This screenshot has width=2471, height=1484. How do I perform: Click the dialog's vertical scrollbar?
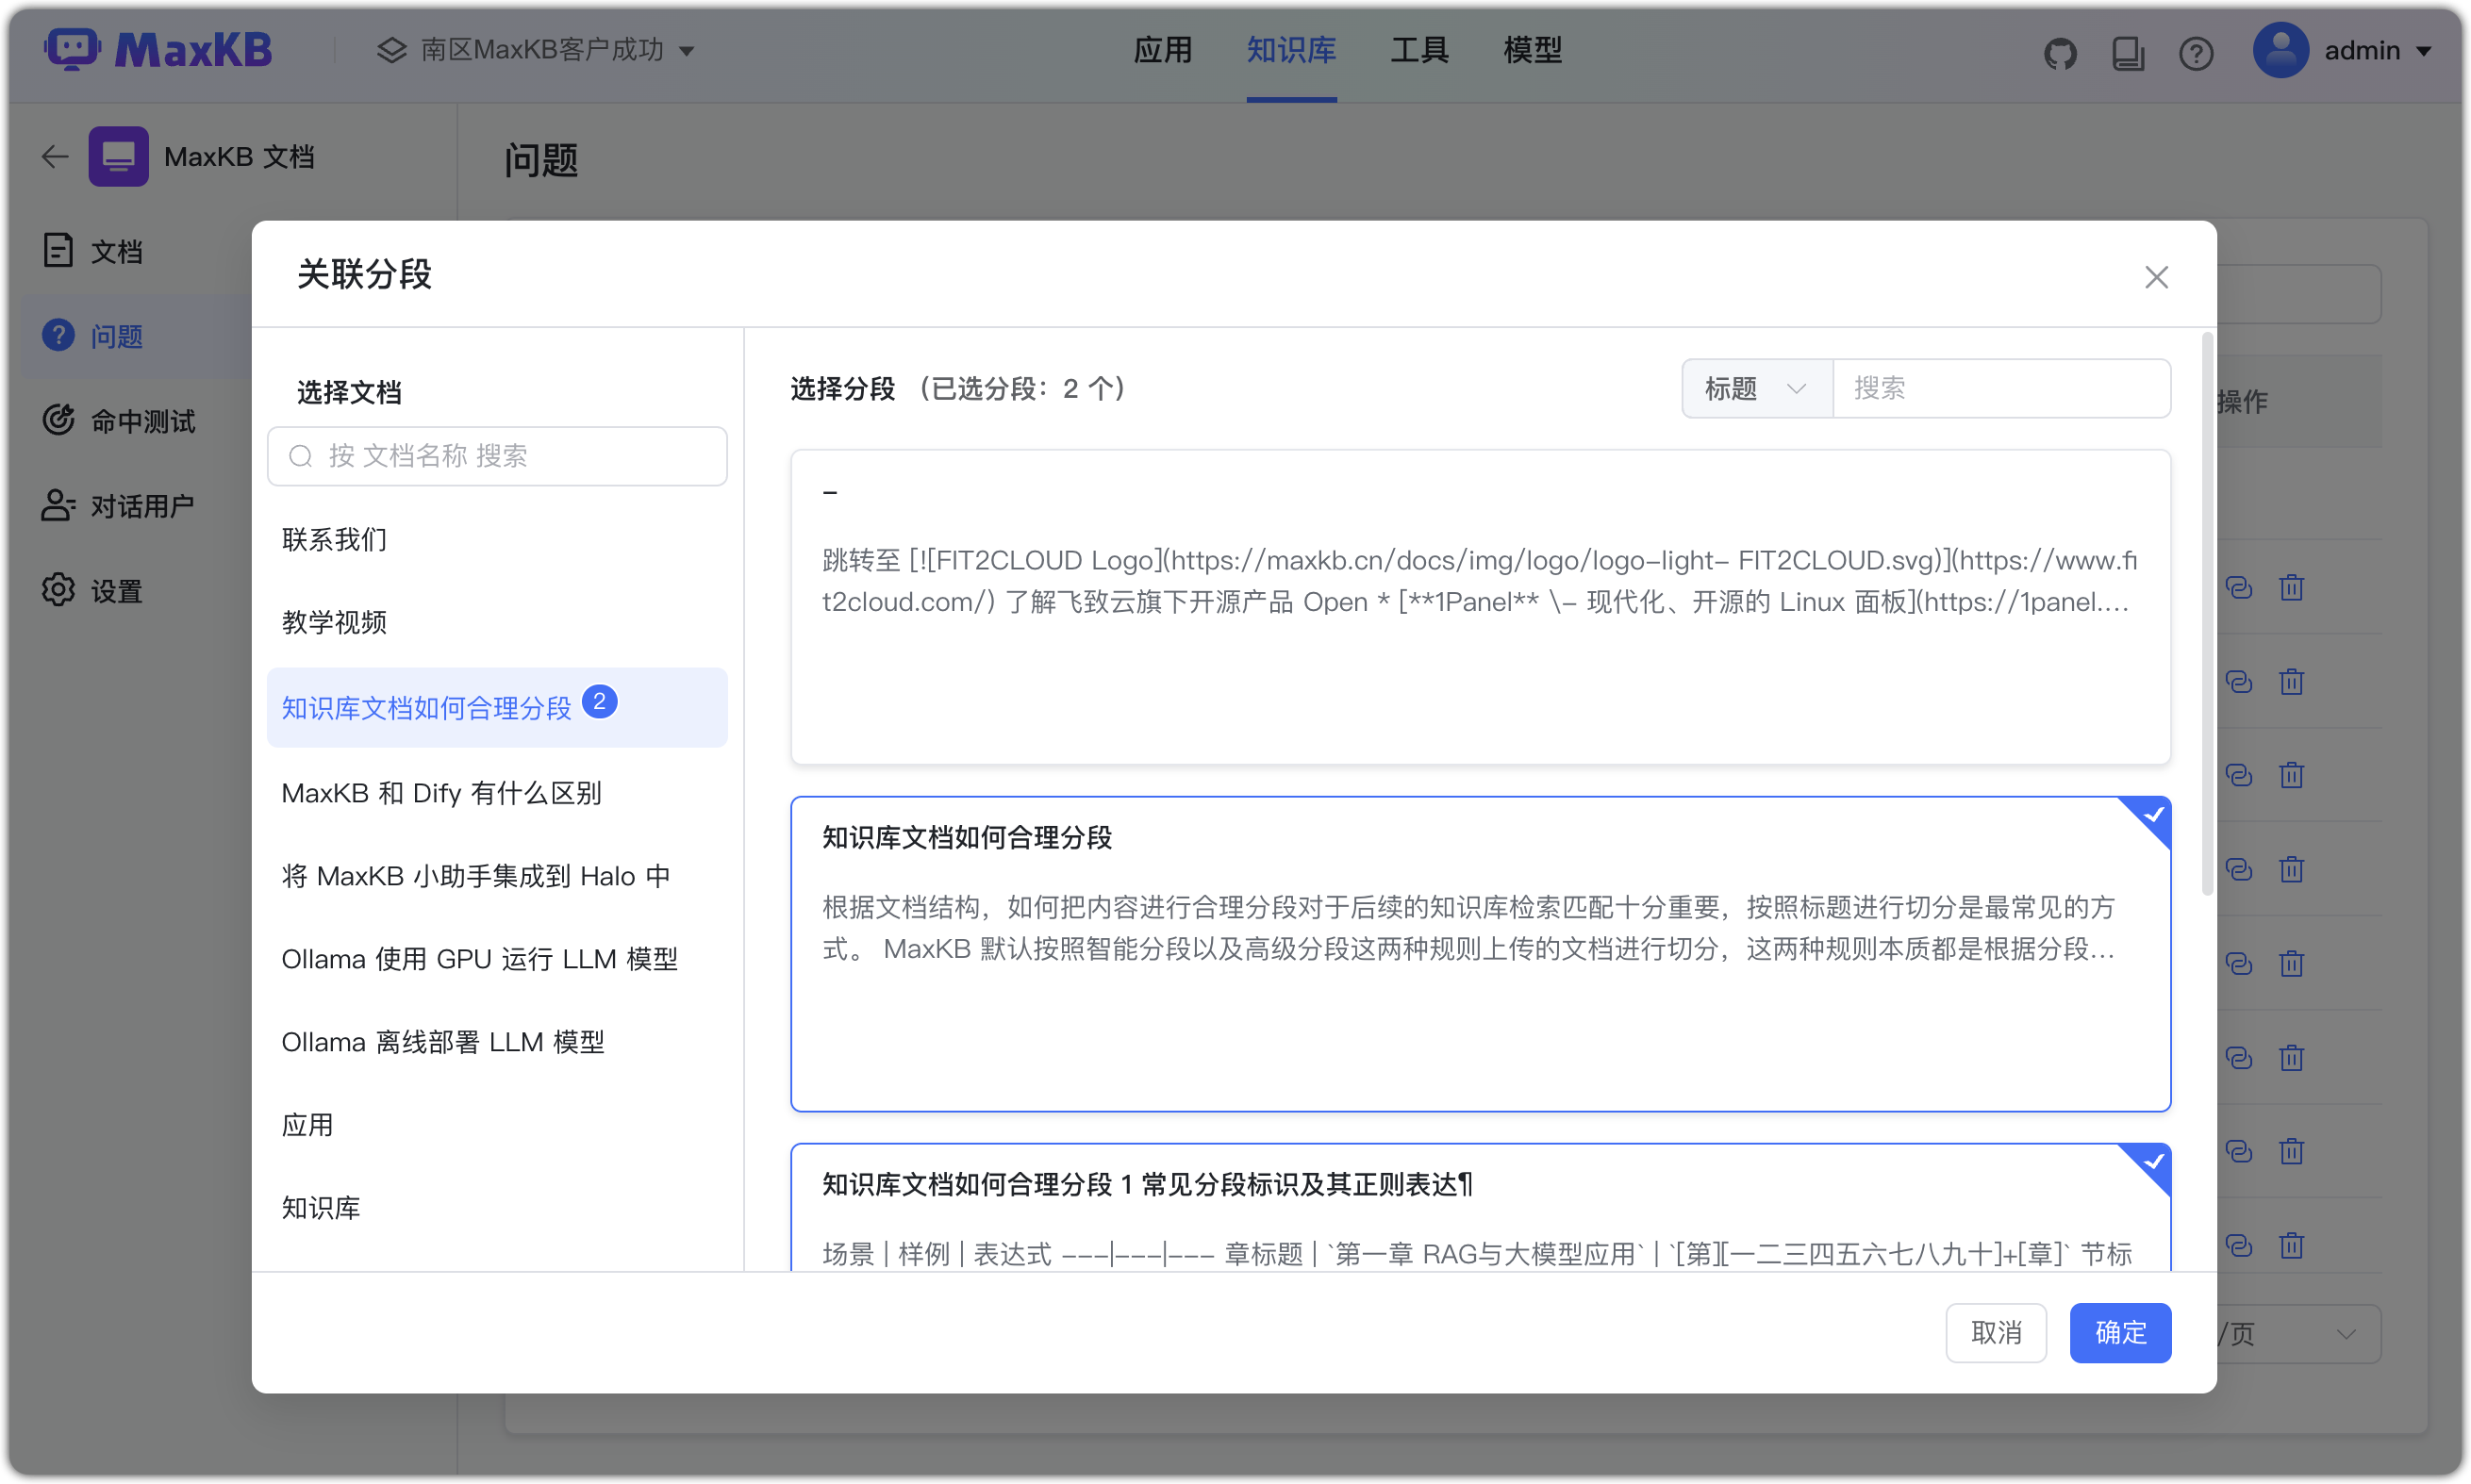[2207, 616]
